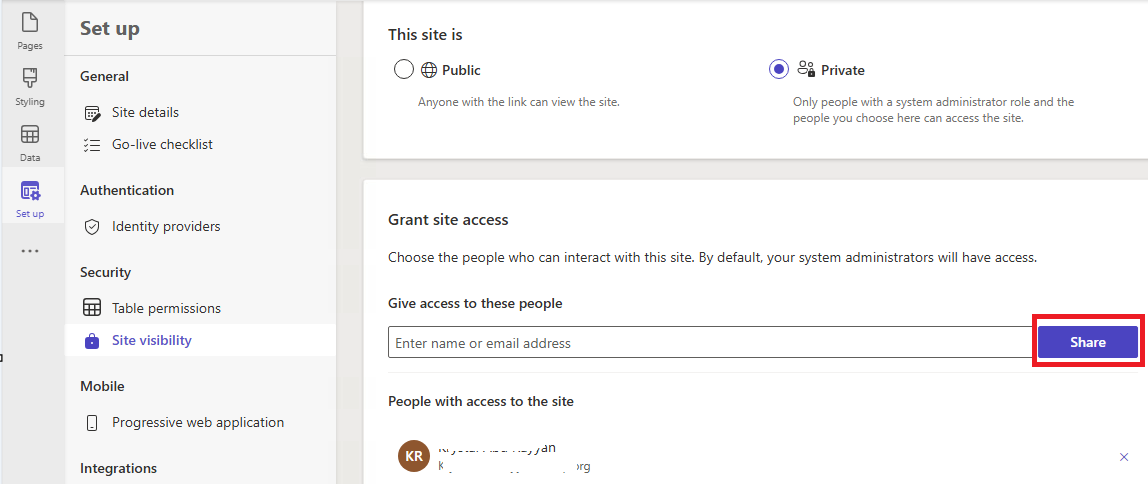Open Go-live checklist
The image size is (1148, 484).
[162, 145]
